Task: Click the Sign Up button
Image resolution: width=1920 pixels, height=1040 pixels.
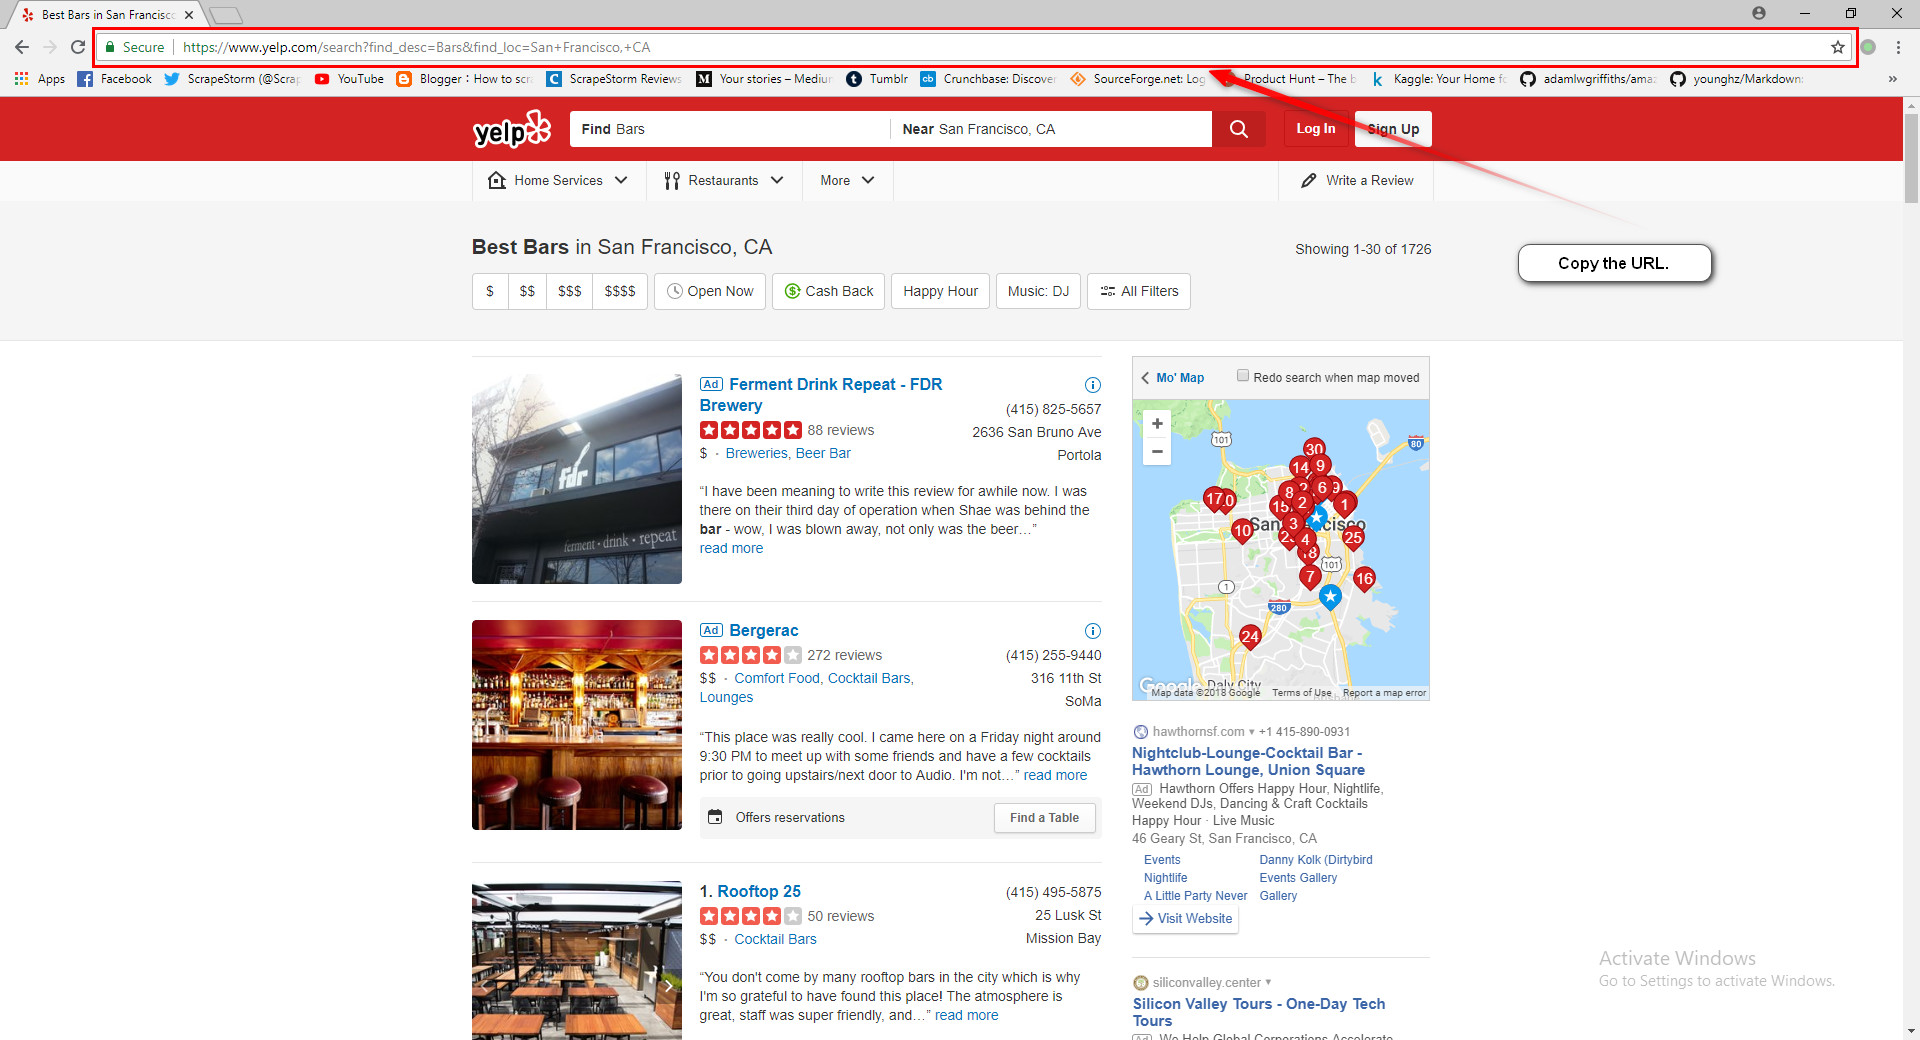Action: (1393, 129)
